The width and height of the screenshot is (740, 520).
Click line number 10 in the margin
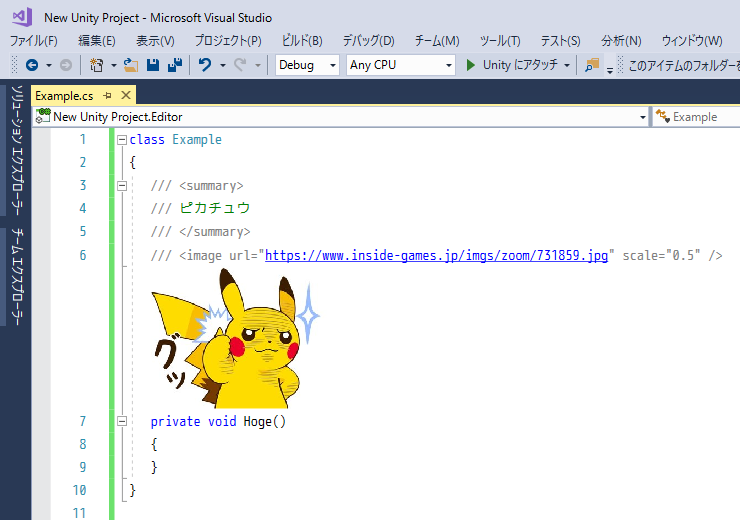click(x=80, y=490)
